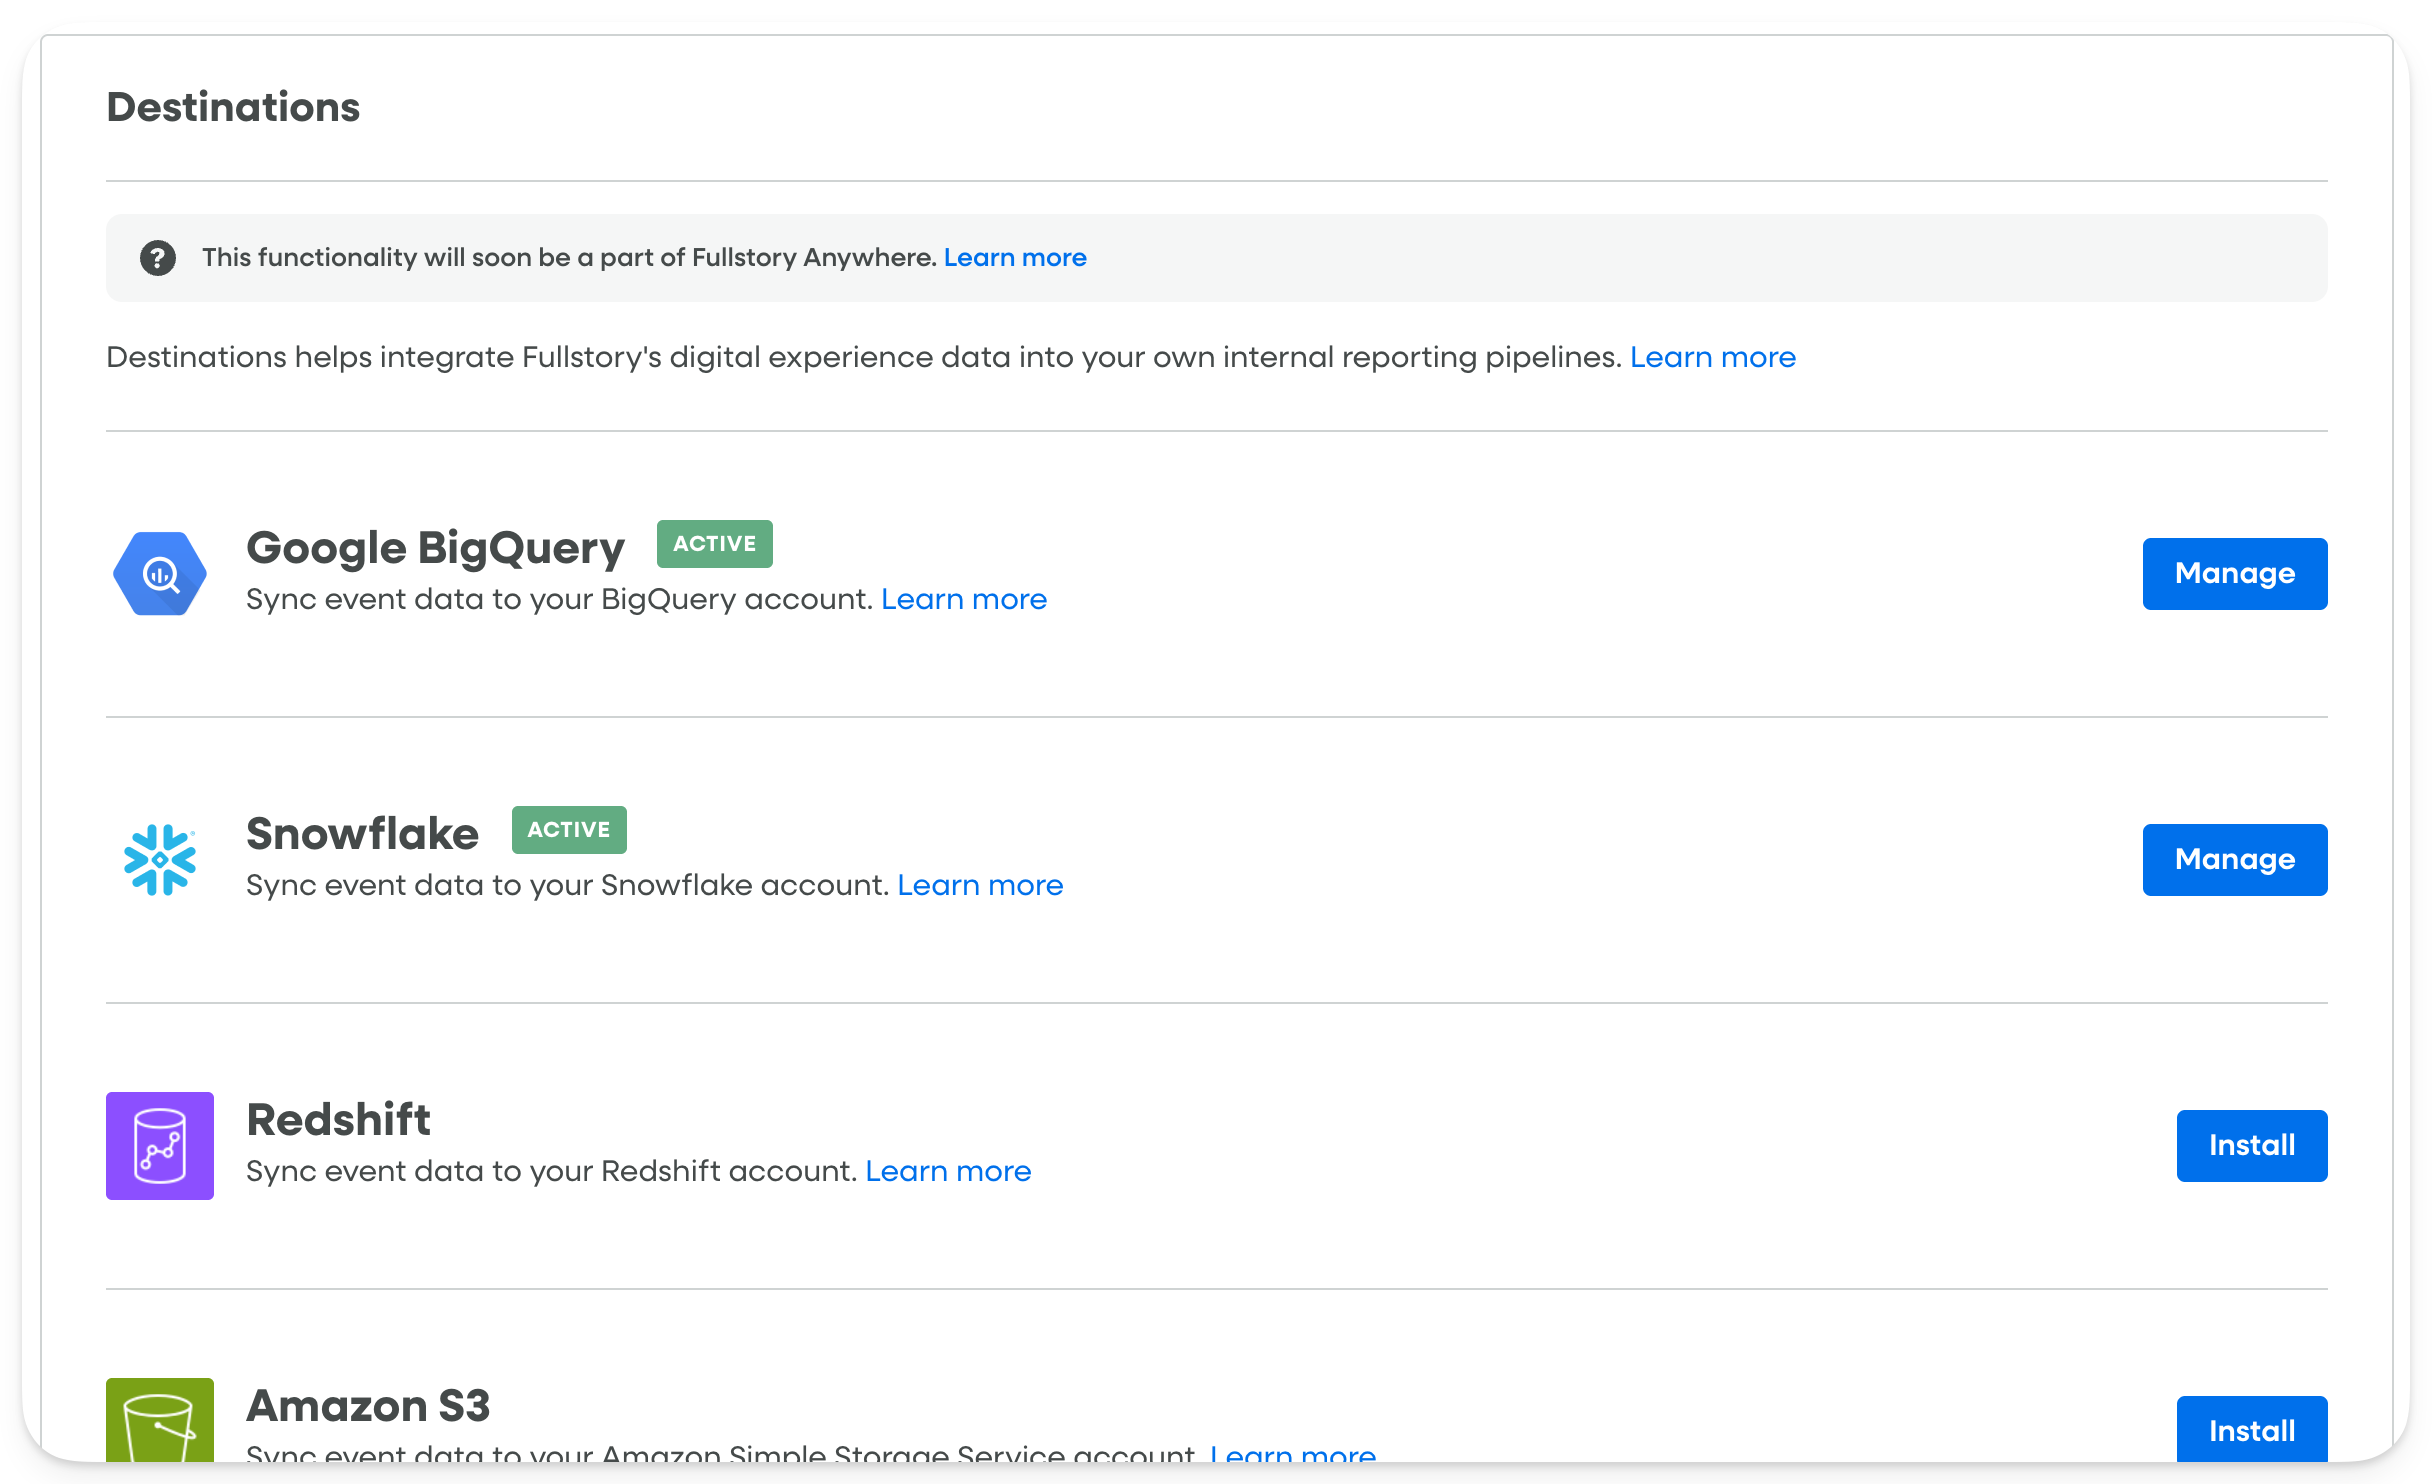Screen dimensions: 2432x1484
Task: Click the Redshift title text
Action: pyautogui.click(x=338, y=1120)
